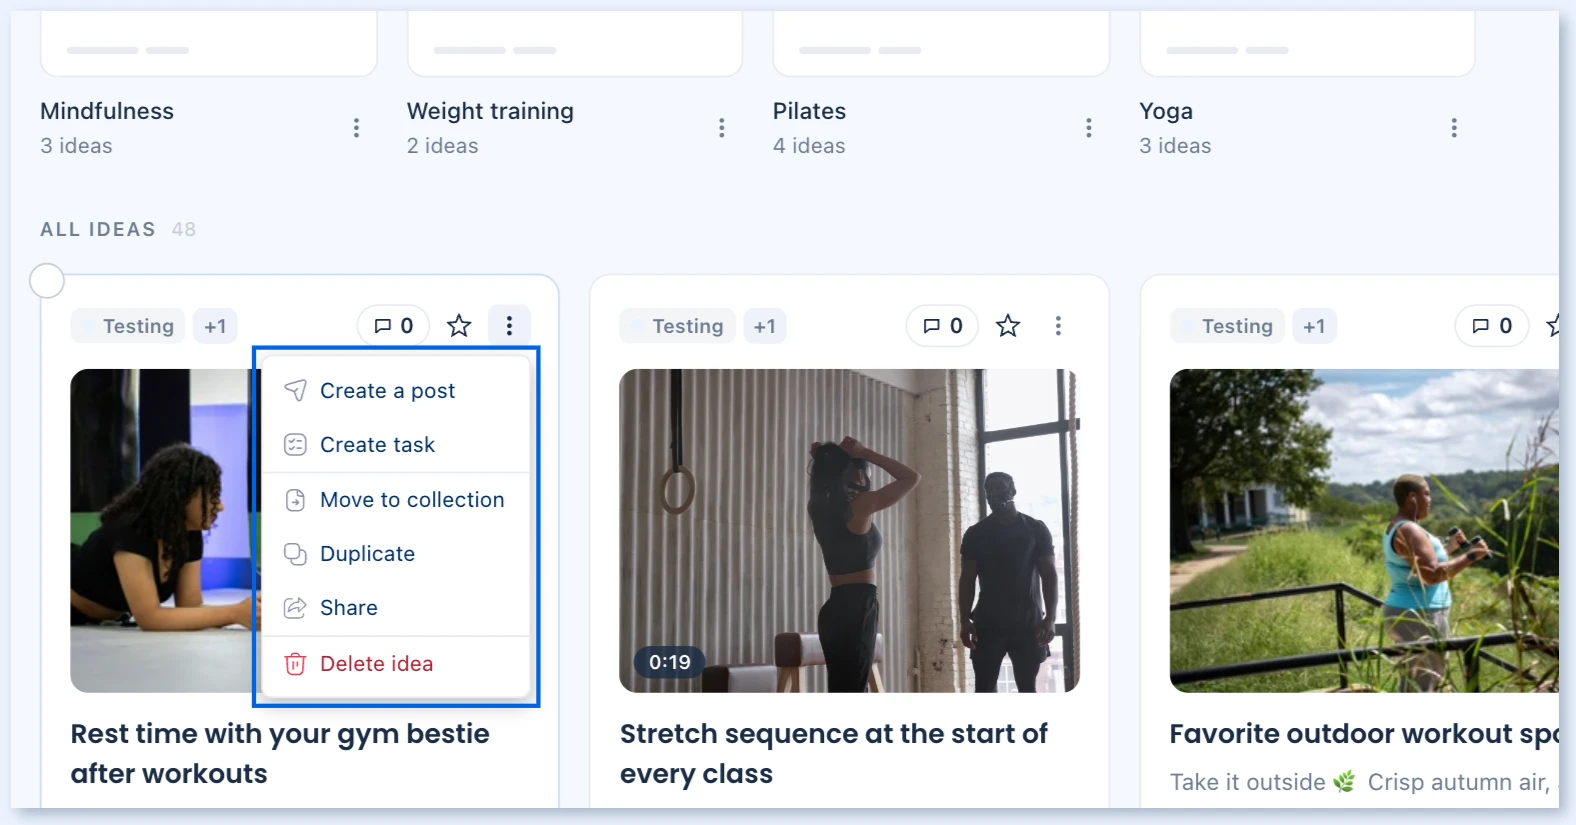This screenshot has height=825, width=1576.
Task: Select the Rest time idea checkbox circle
Action: click(x=47, y=281)
